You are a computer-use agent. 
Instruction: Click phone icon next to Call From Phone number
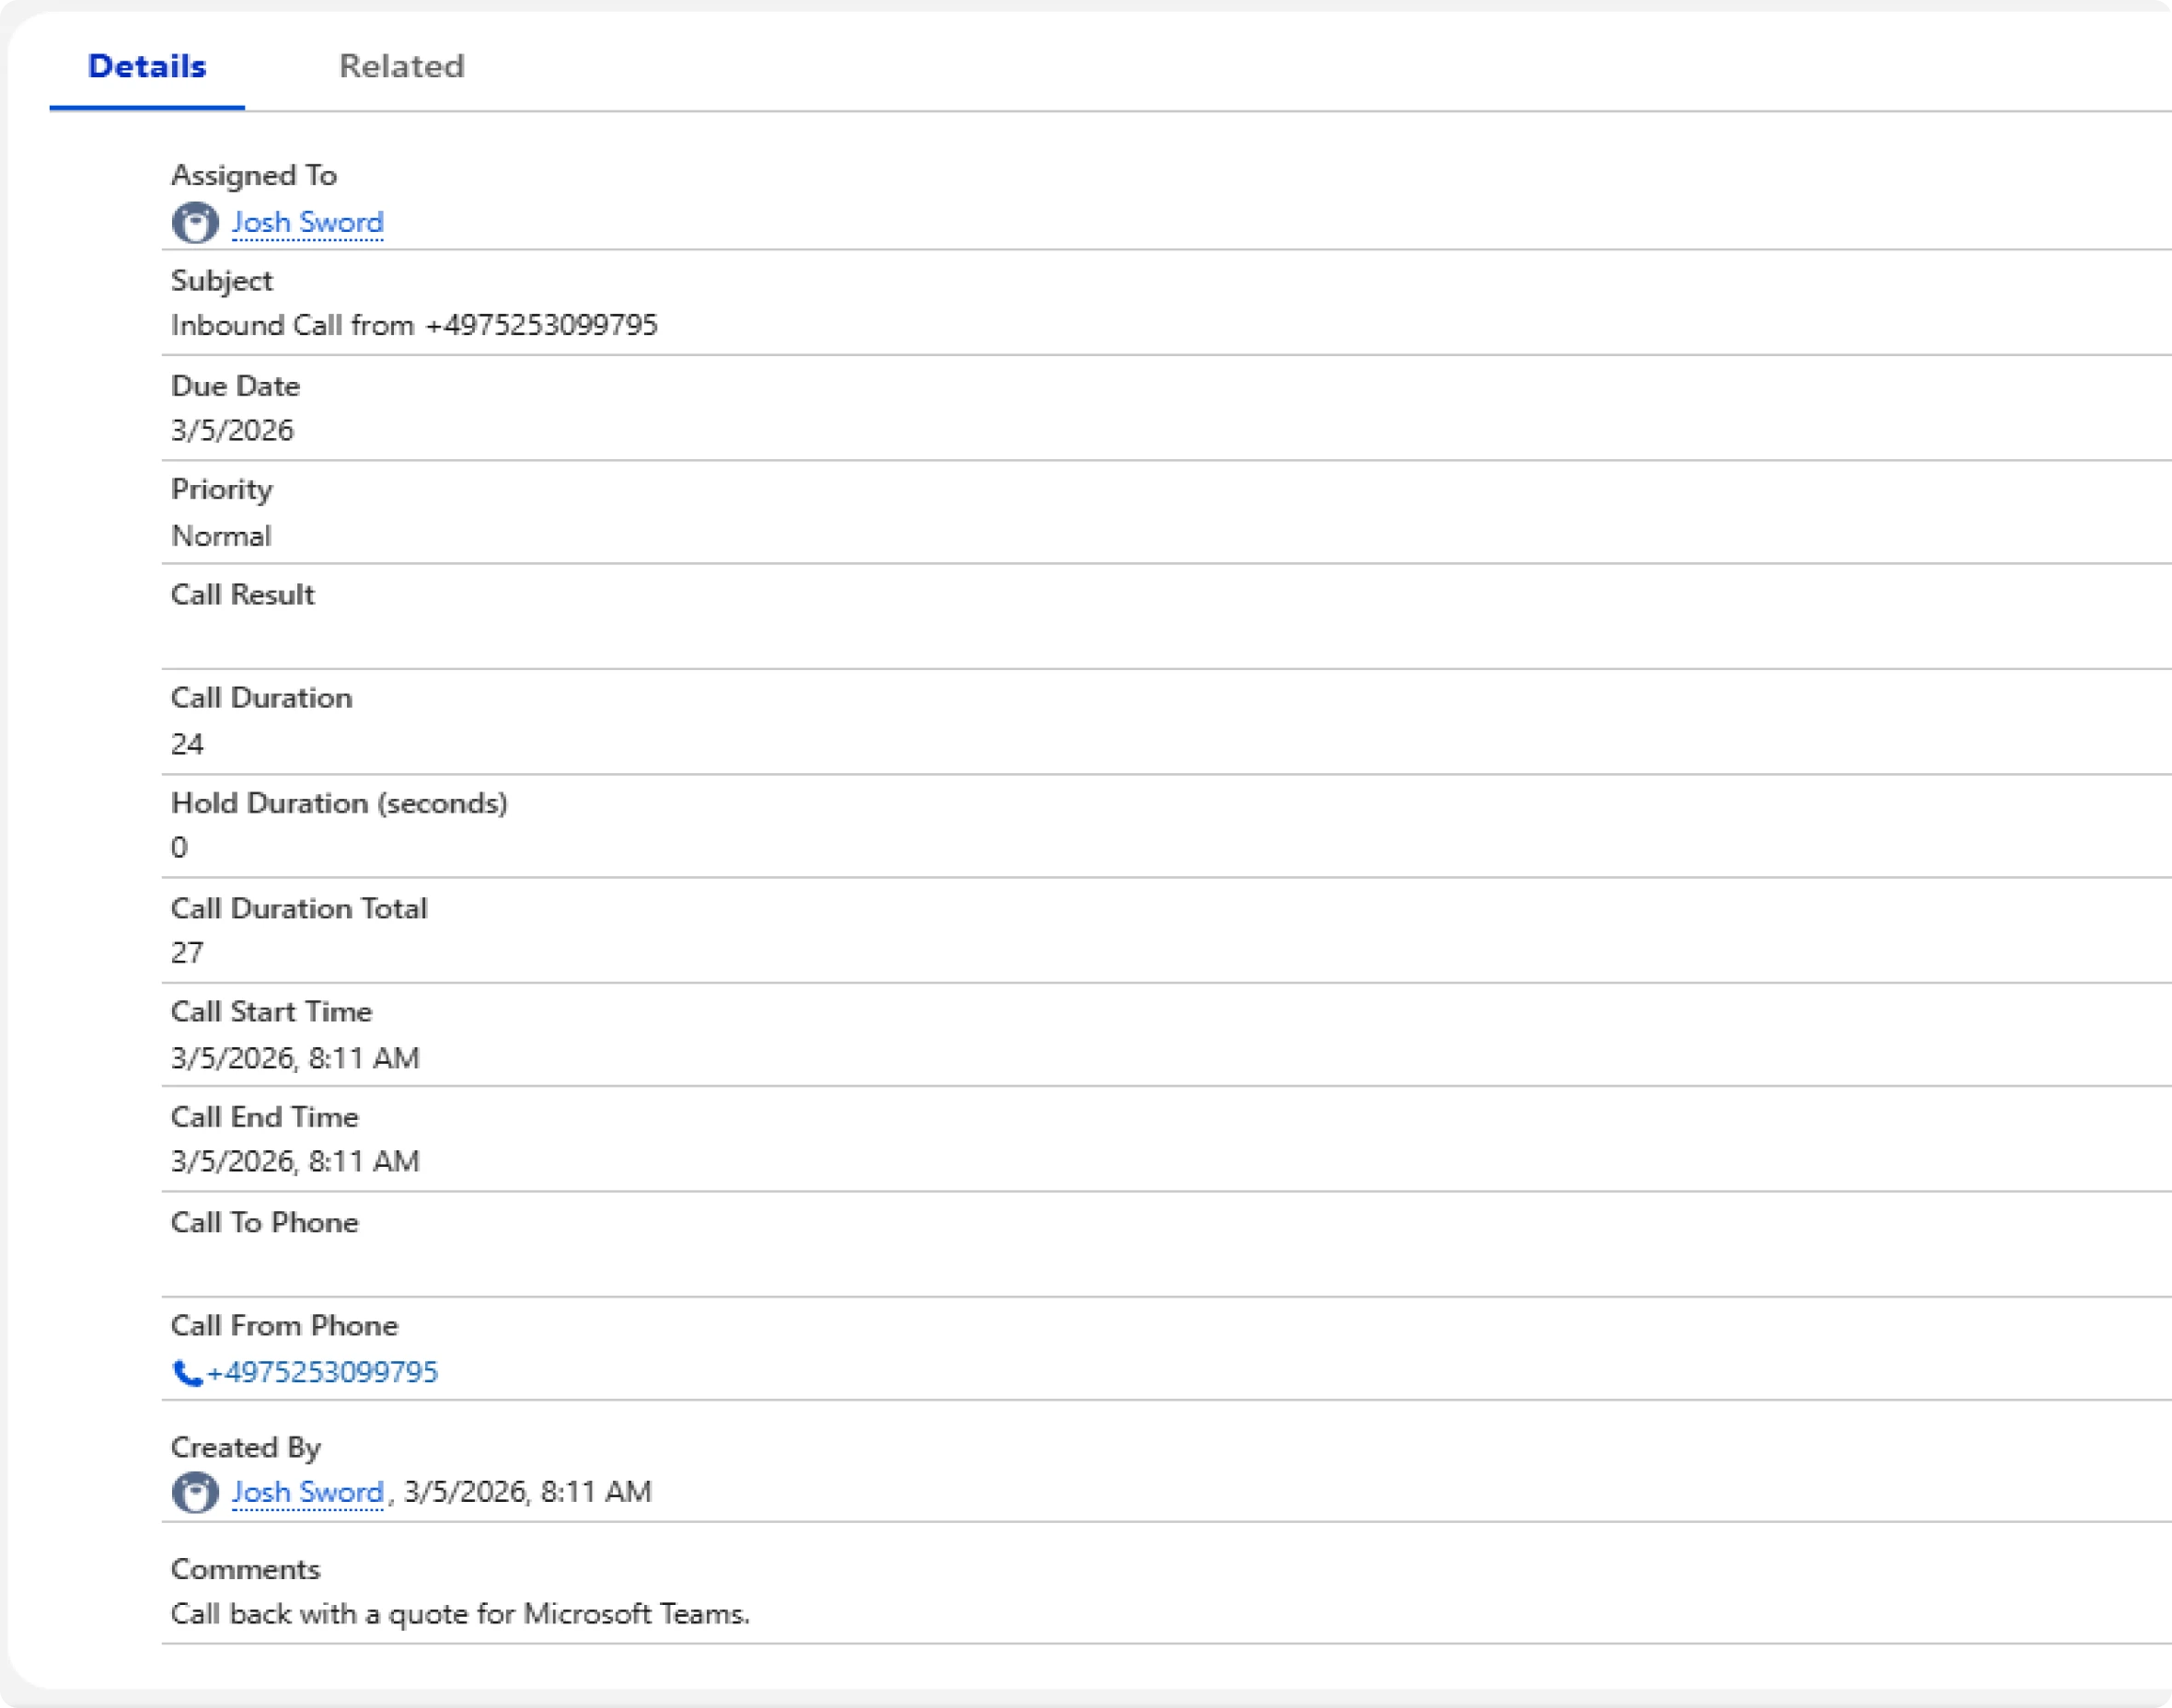(x=186, y=1373)
